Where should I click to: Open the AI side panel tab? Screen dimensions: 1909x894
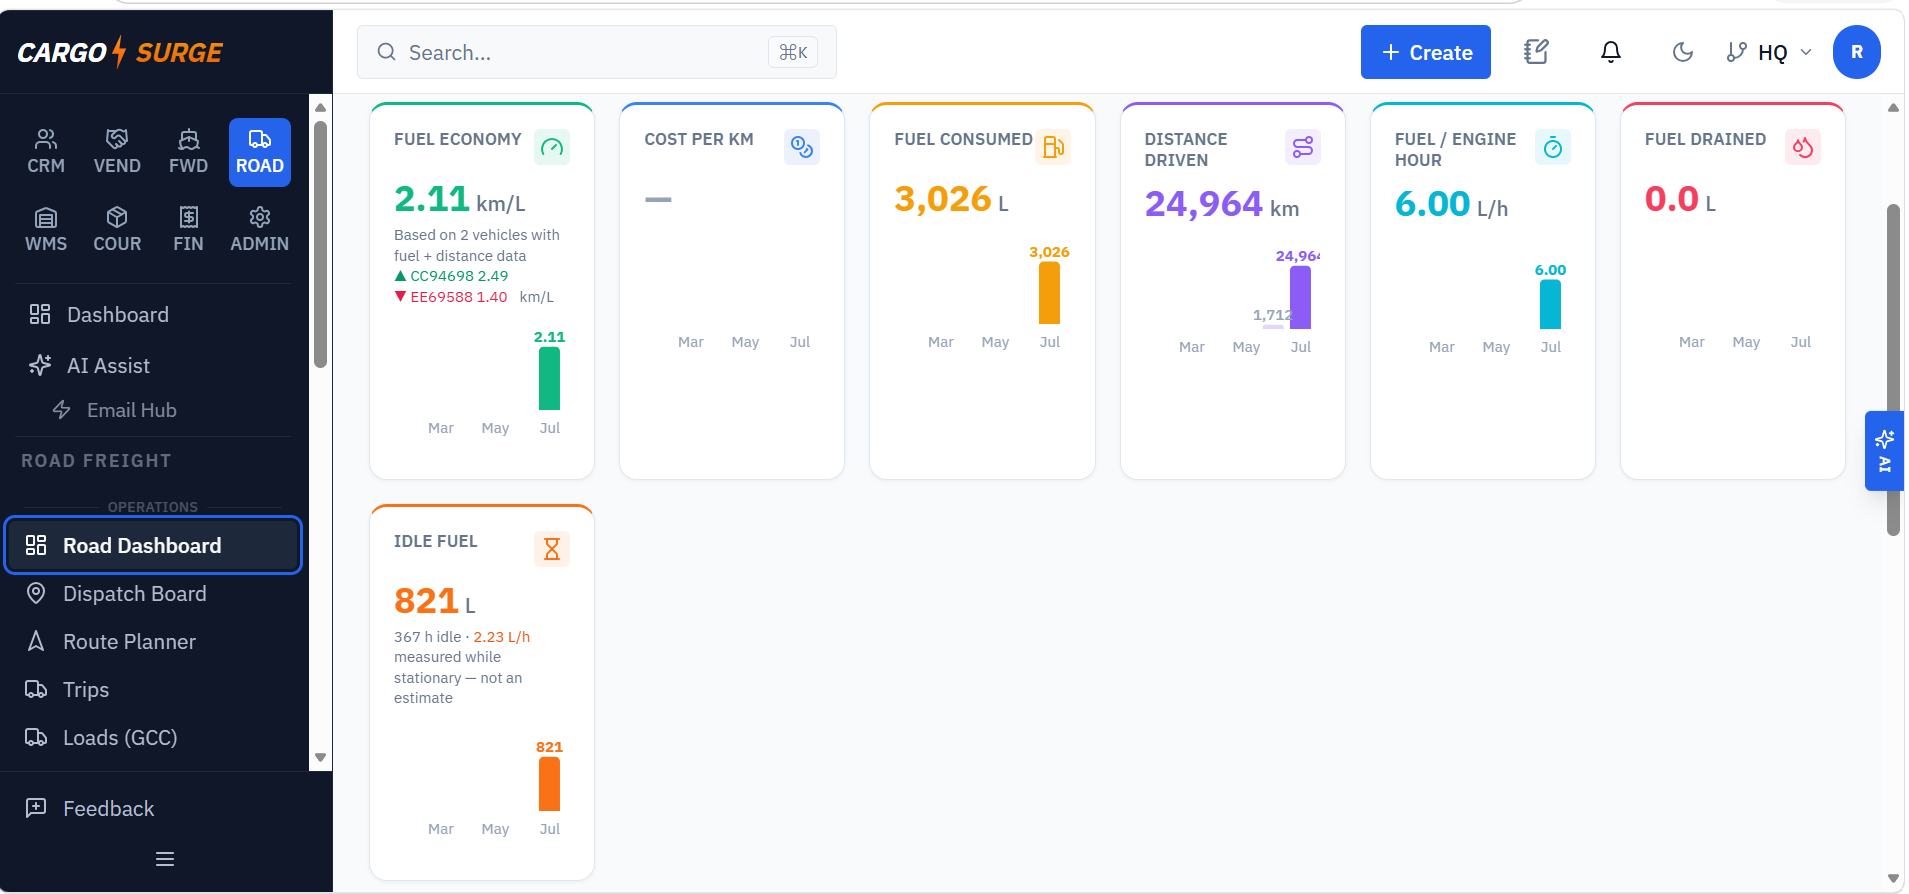(1884, 451)
